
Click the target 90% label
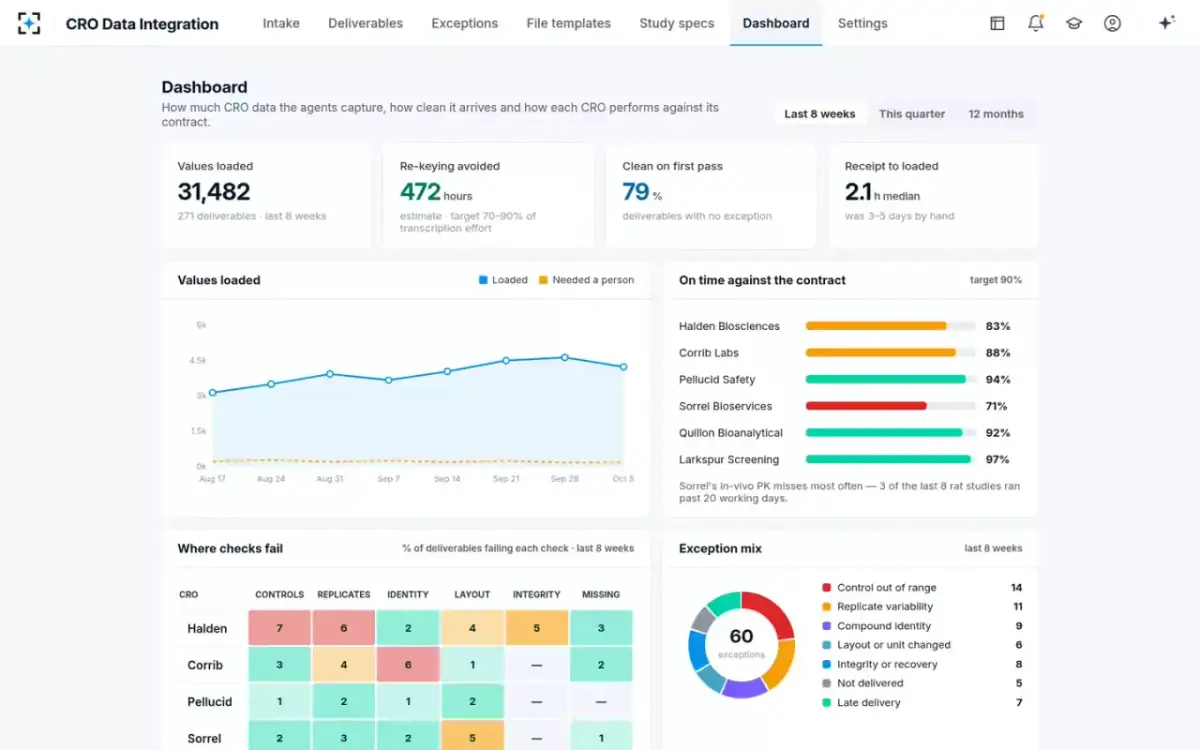coord(996,280)
